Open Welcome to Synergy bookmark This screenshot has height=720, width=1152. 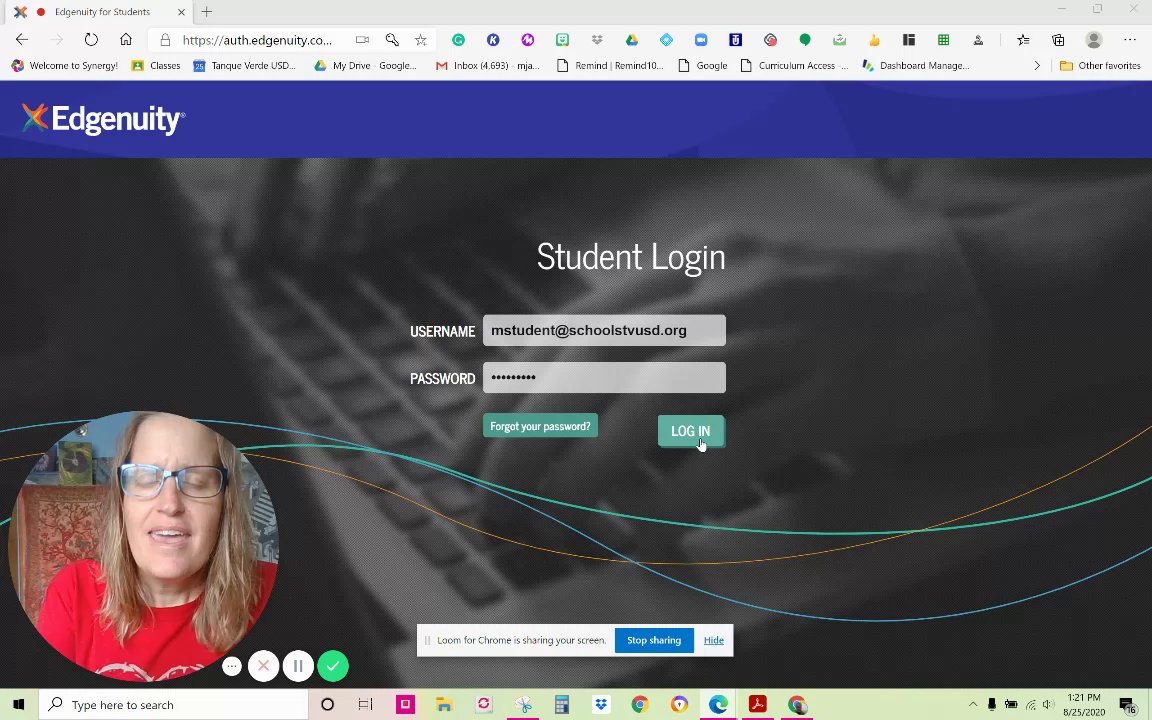coord(65,65)
